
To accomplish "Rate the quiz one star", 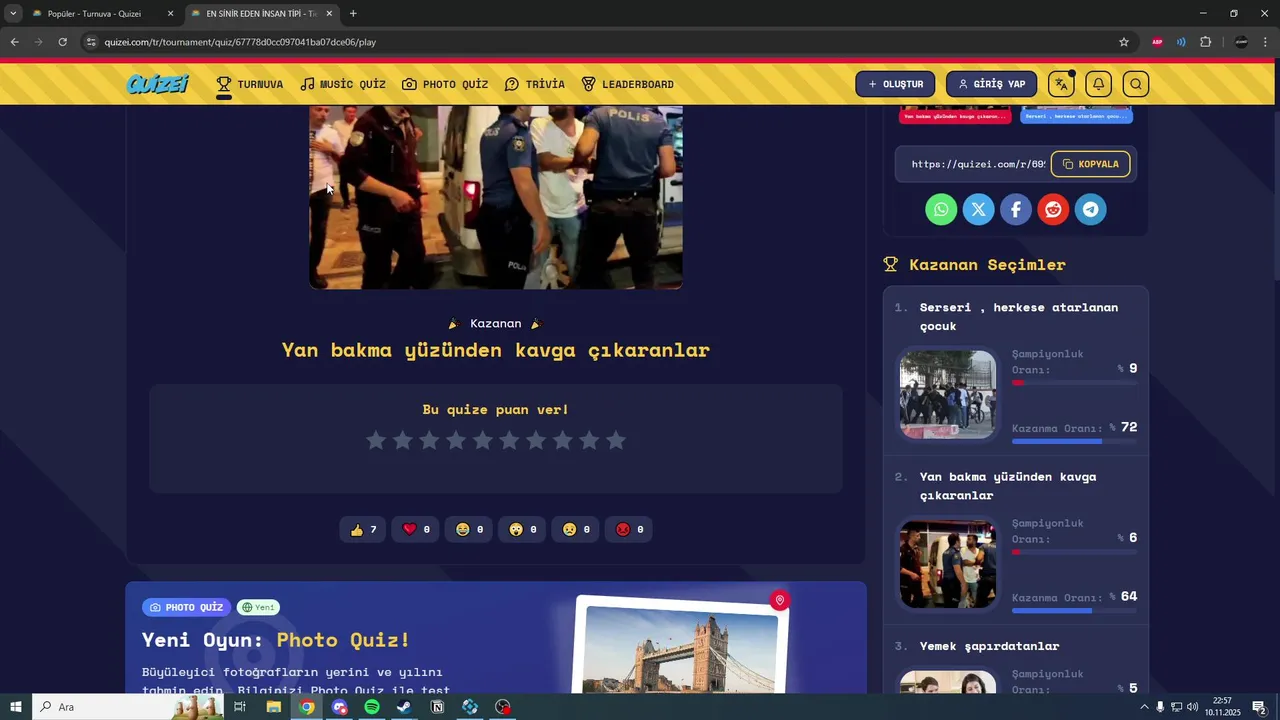I will 376,440.
